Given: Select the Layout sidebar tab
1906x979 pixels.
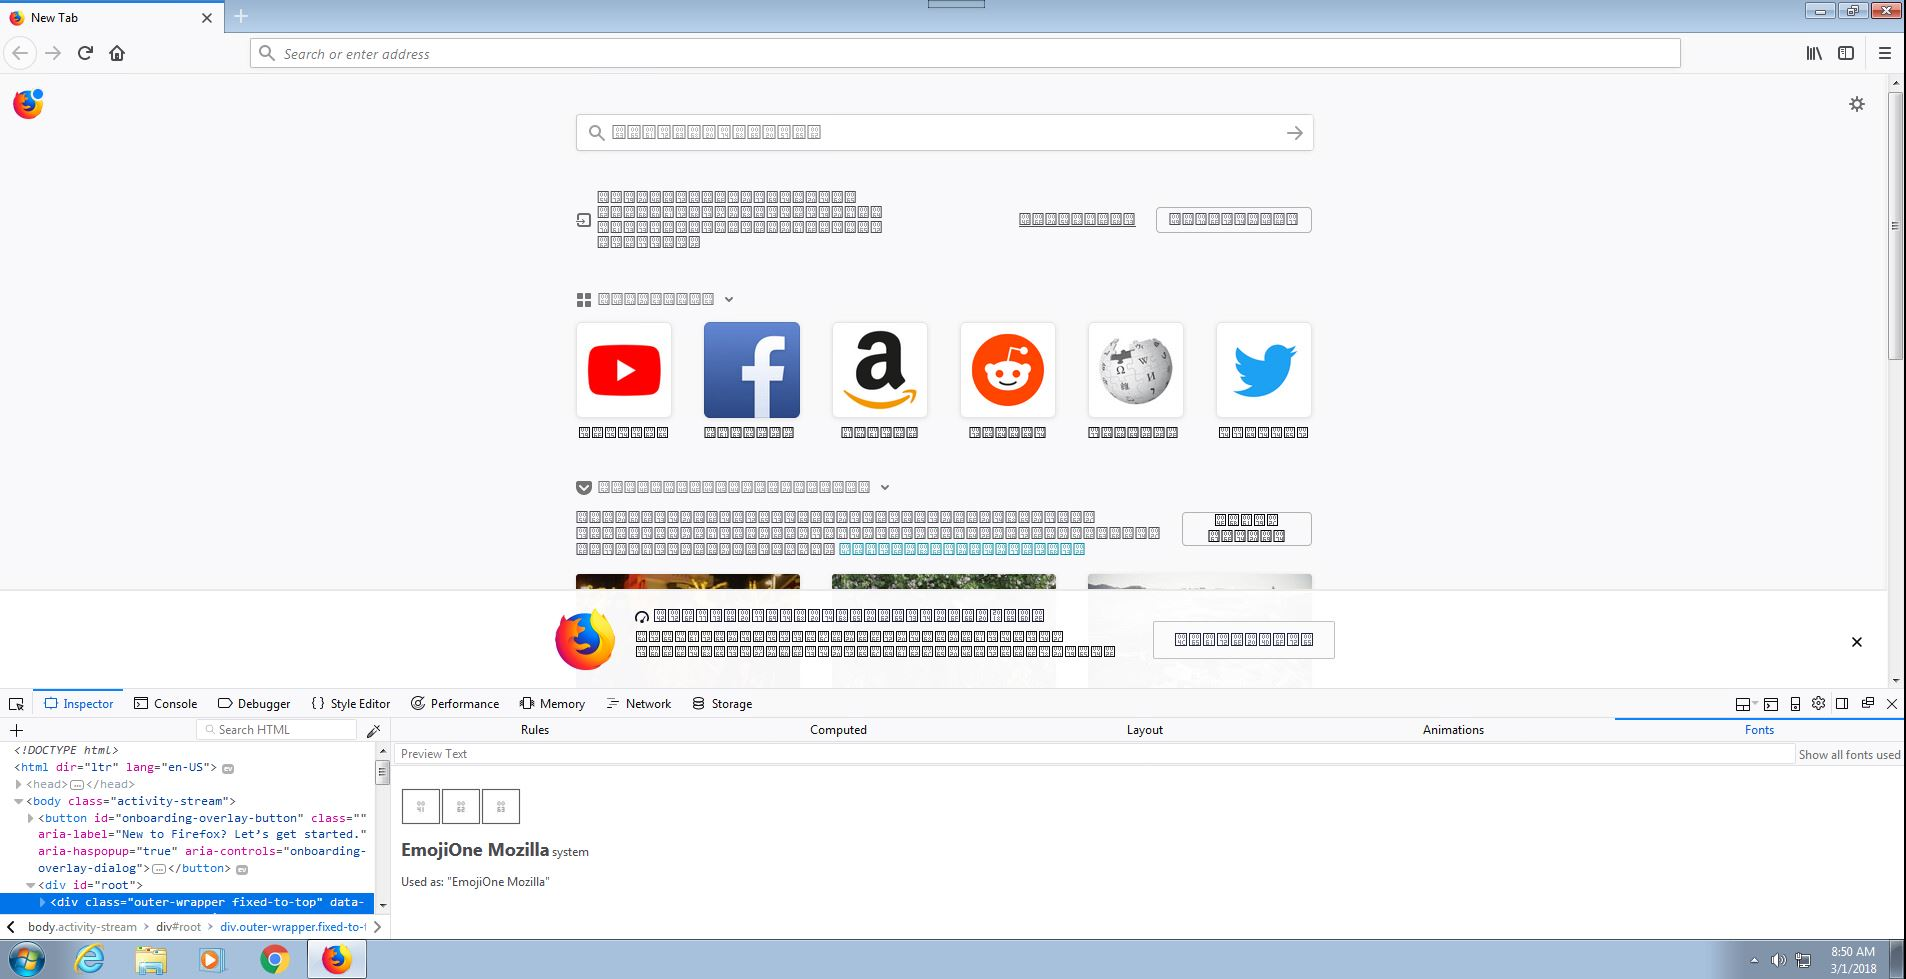Looking at the screenshot, I should tap(1145, 730).
